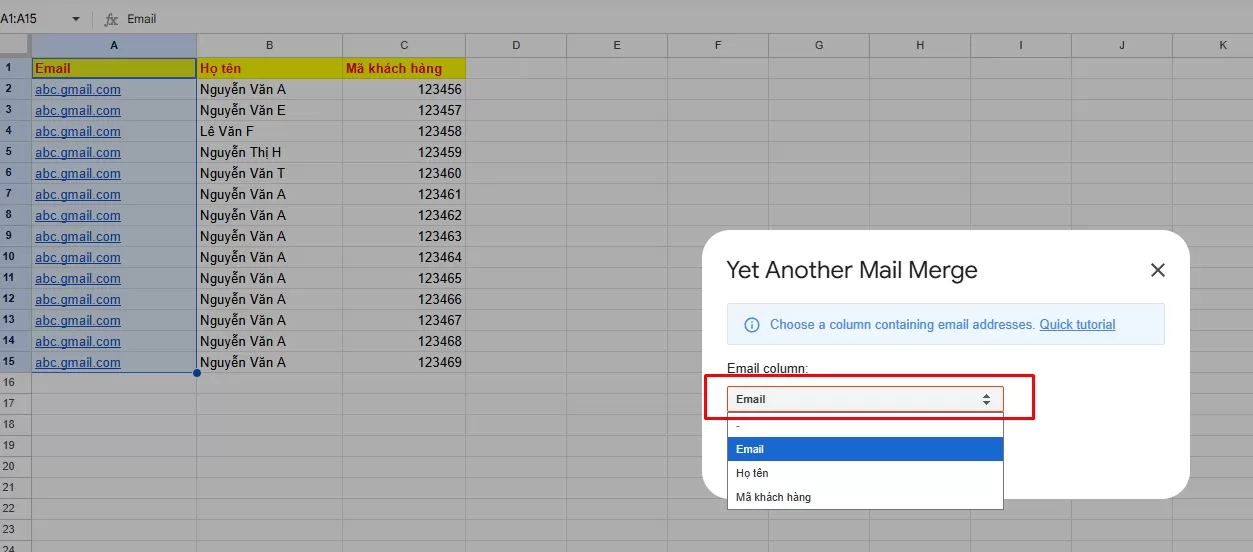Image resolution: width=1253 pixels, height=552 pixels.
Task: Click customer code cell 123456
Action: coord(404,89)
